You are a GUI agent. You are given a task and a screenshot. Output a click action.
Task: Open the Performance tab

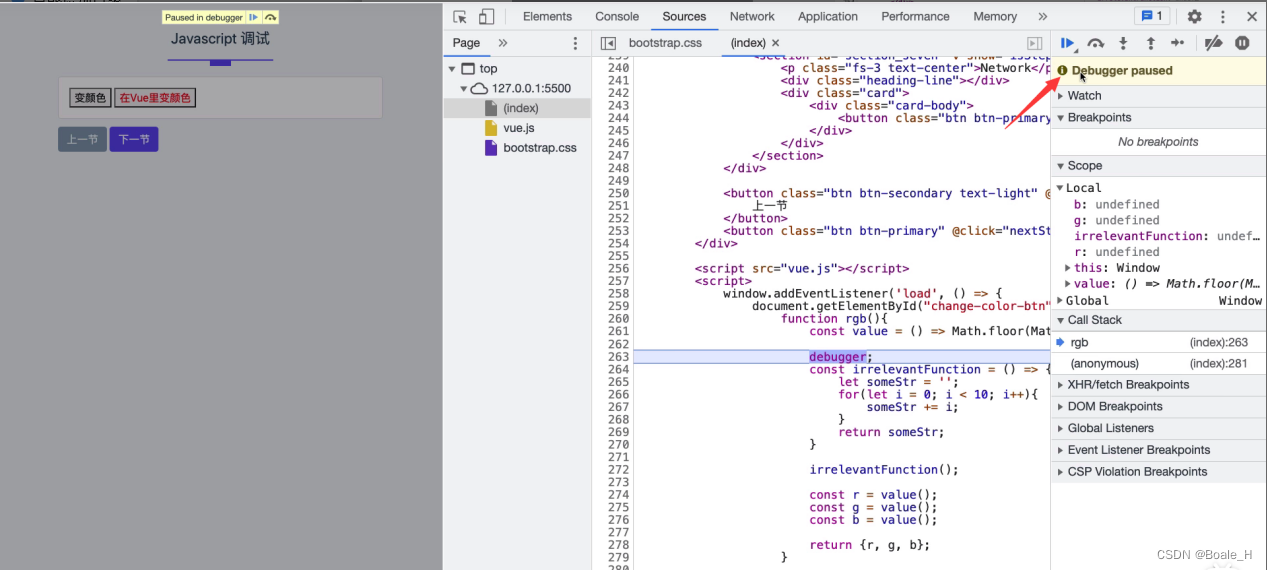(x=915, y=16)
